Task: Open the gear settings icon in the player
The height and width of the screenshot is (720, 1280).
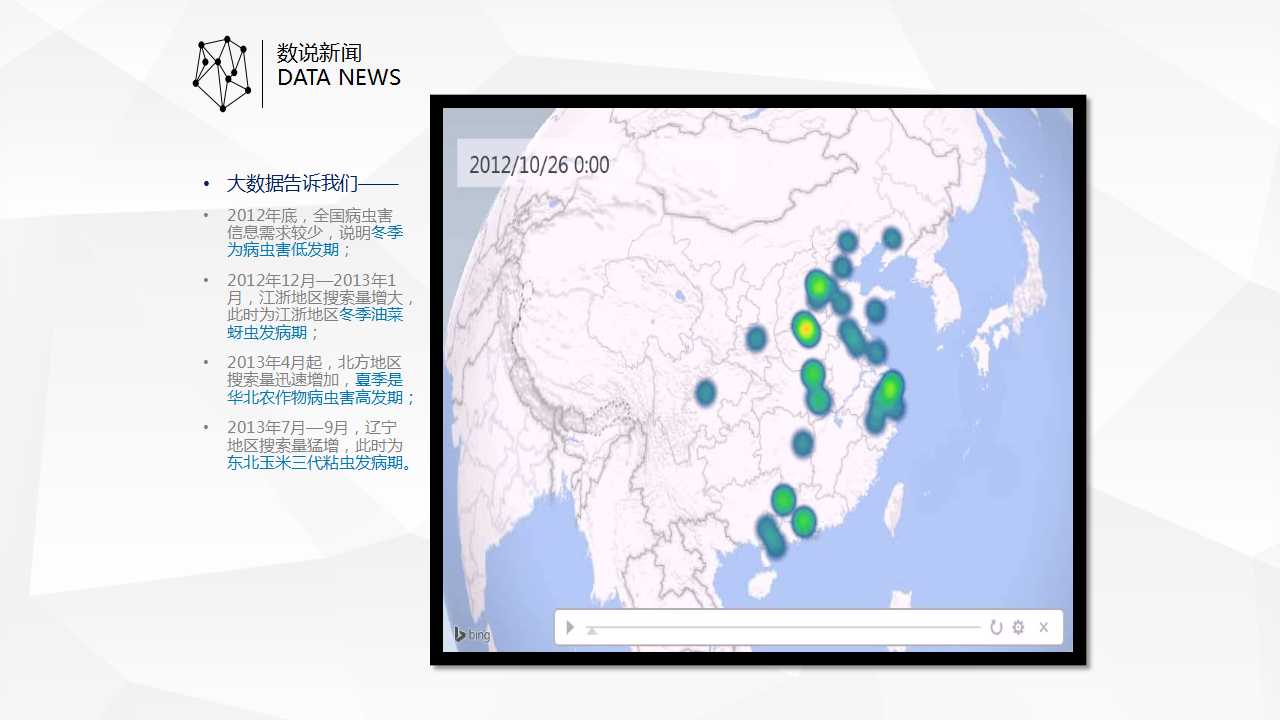Action: click(x=1018, y=627)
